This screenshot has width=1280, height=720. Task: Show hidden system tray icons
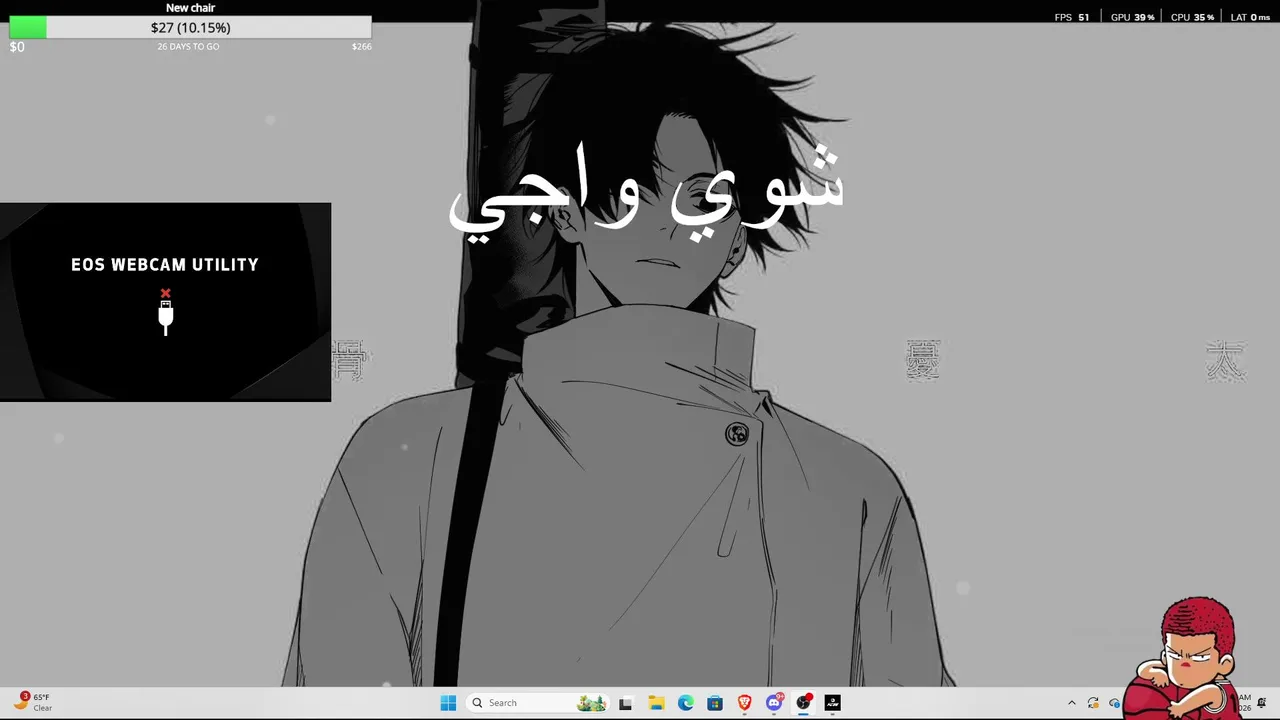(1072, 703)
